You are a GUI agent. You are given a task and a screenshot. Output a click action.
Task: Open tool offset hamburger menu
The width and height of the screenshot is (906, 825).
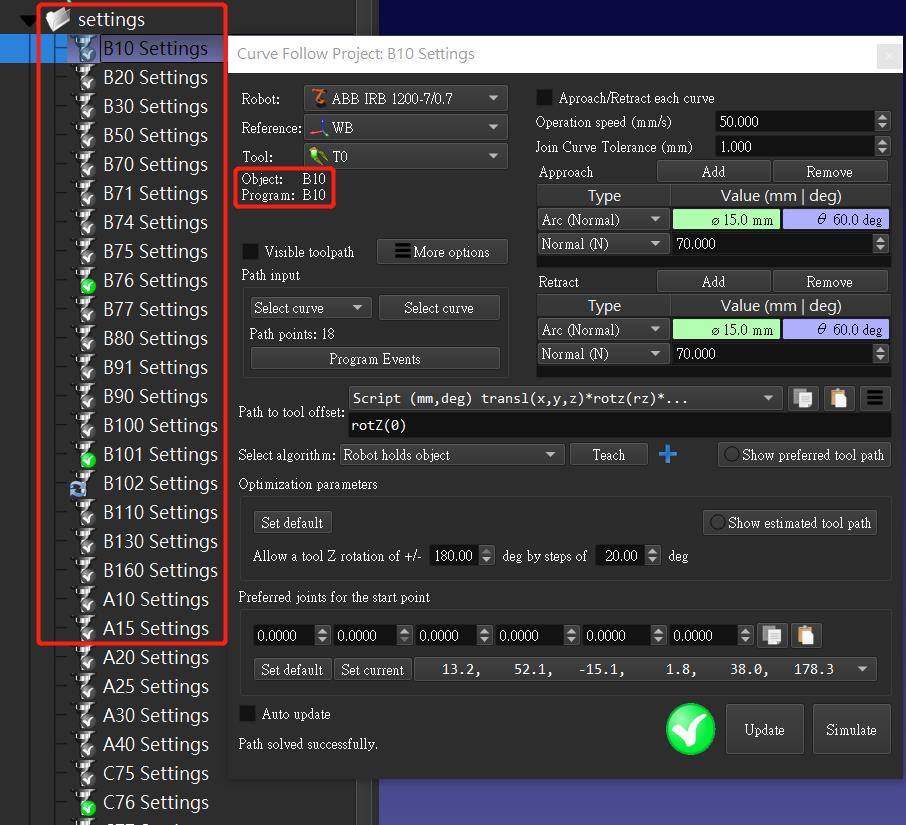pos(875,398)
